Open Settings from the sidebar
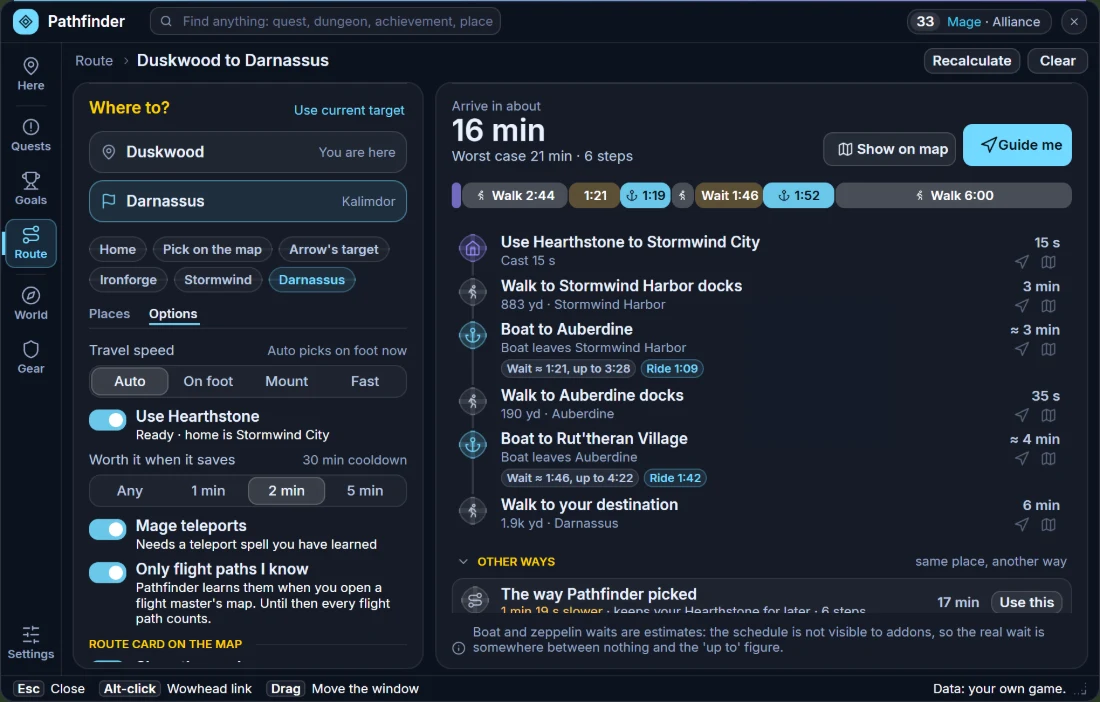 (31, 643)
